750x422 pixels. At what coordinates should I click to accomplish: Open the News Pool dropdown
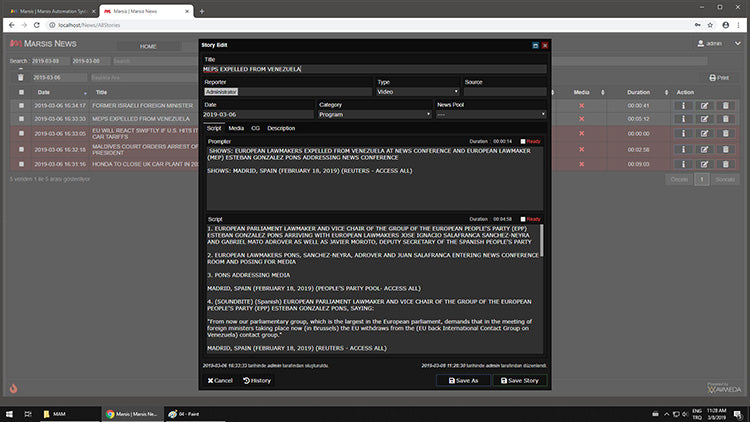[x=490, y=114]
